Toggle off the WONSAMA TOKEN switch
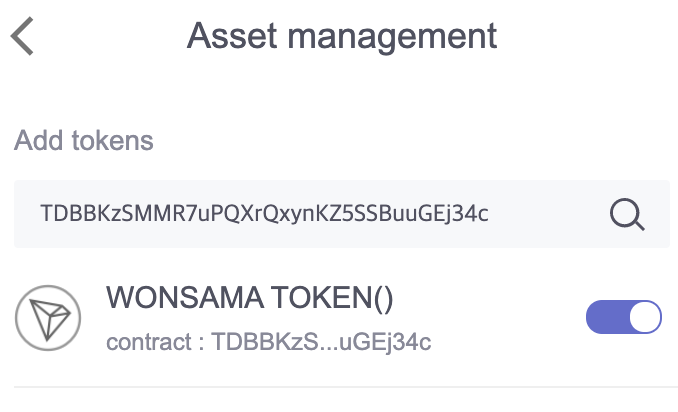 click(623, 317)
